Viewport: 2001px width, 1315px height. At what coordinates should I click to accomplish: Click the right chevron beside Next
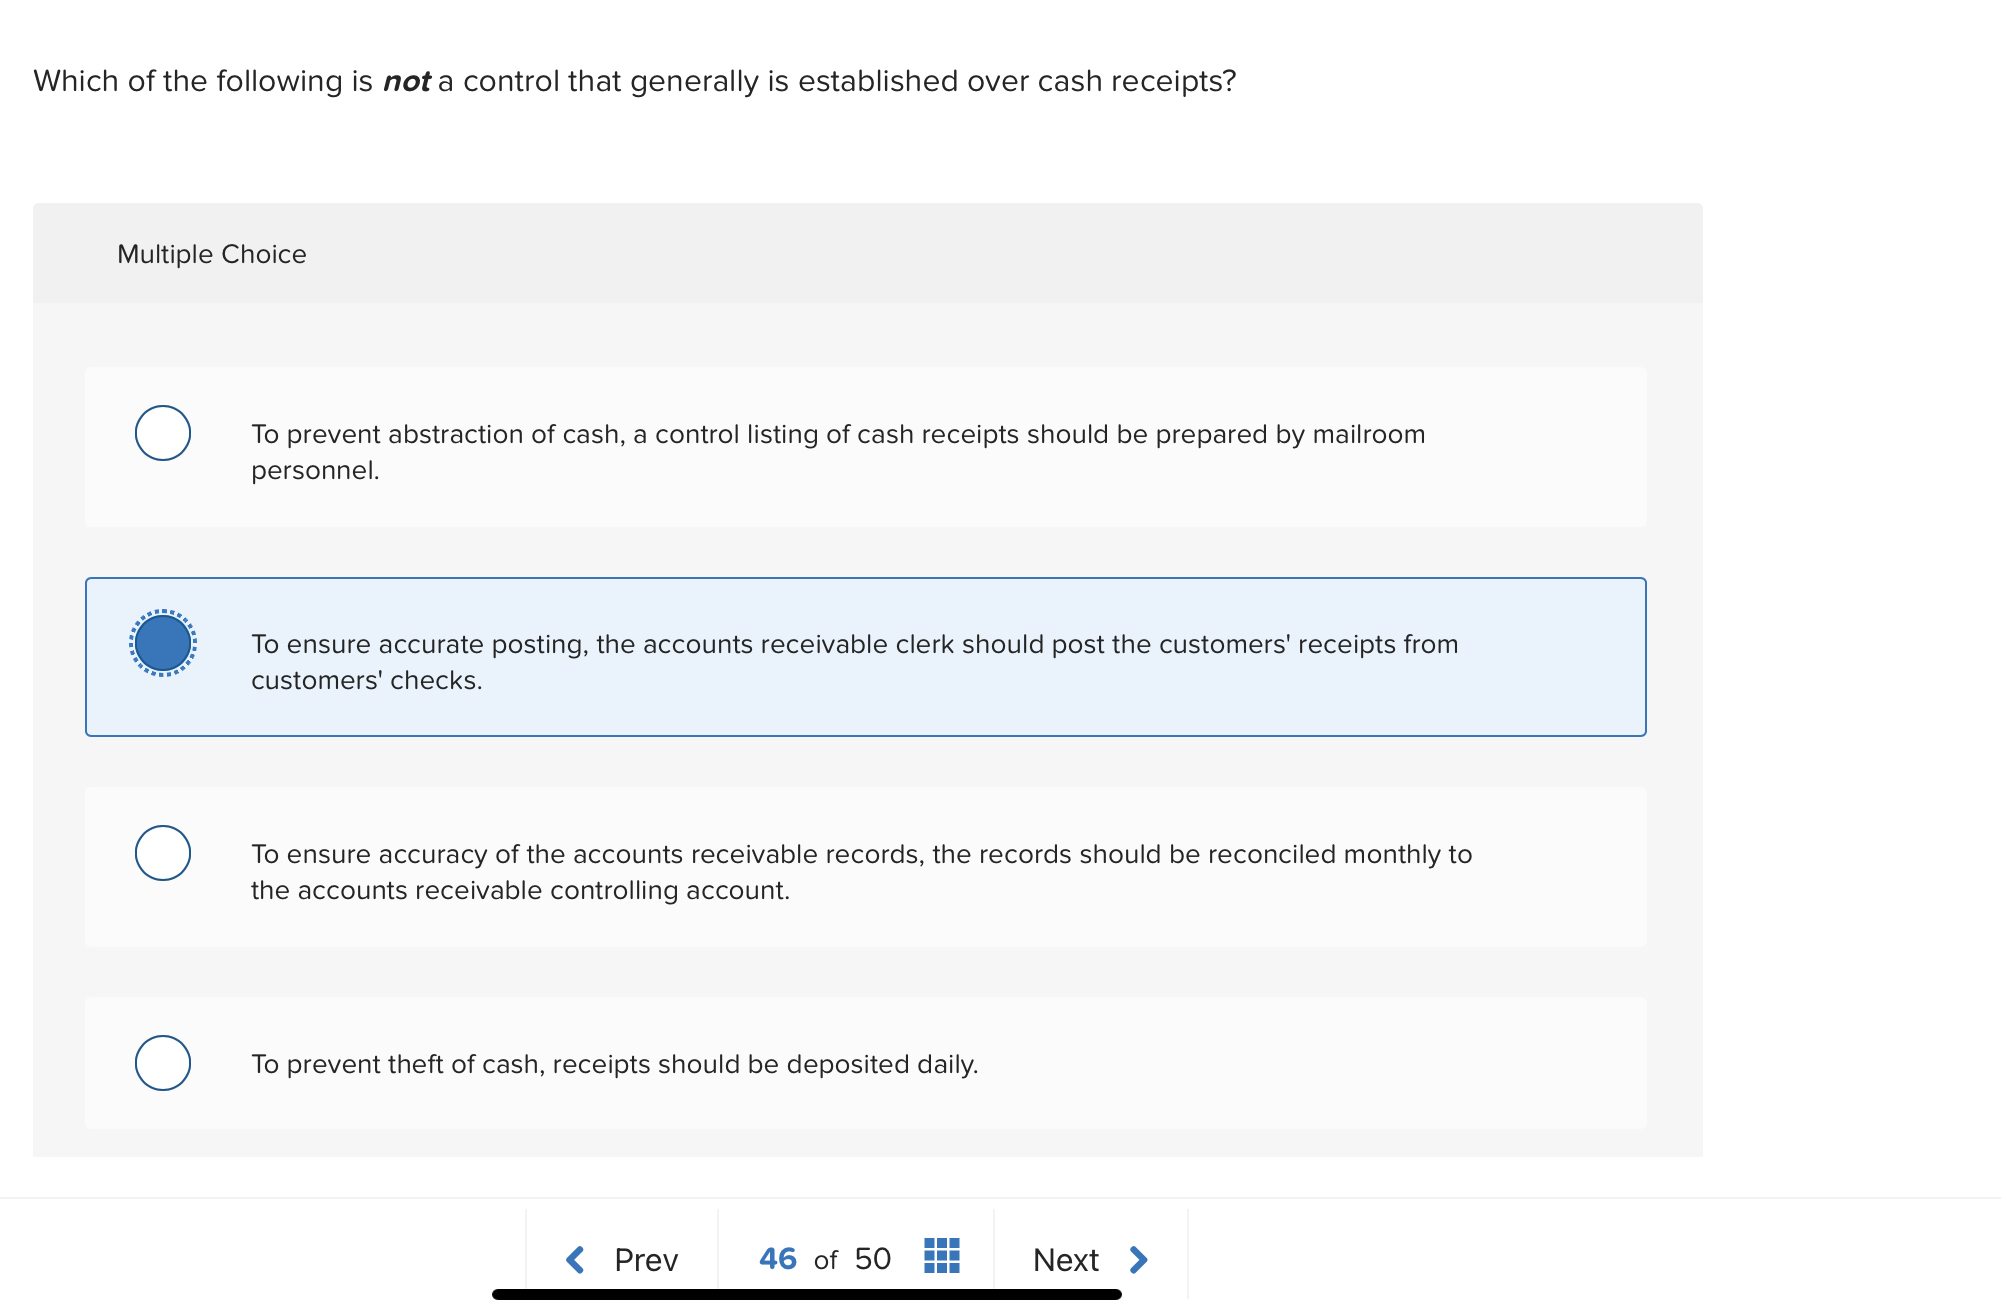coord(1138,1259)
